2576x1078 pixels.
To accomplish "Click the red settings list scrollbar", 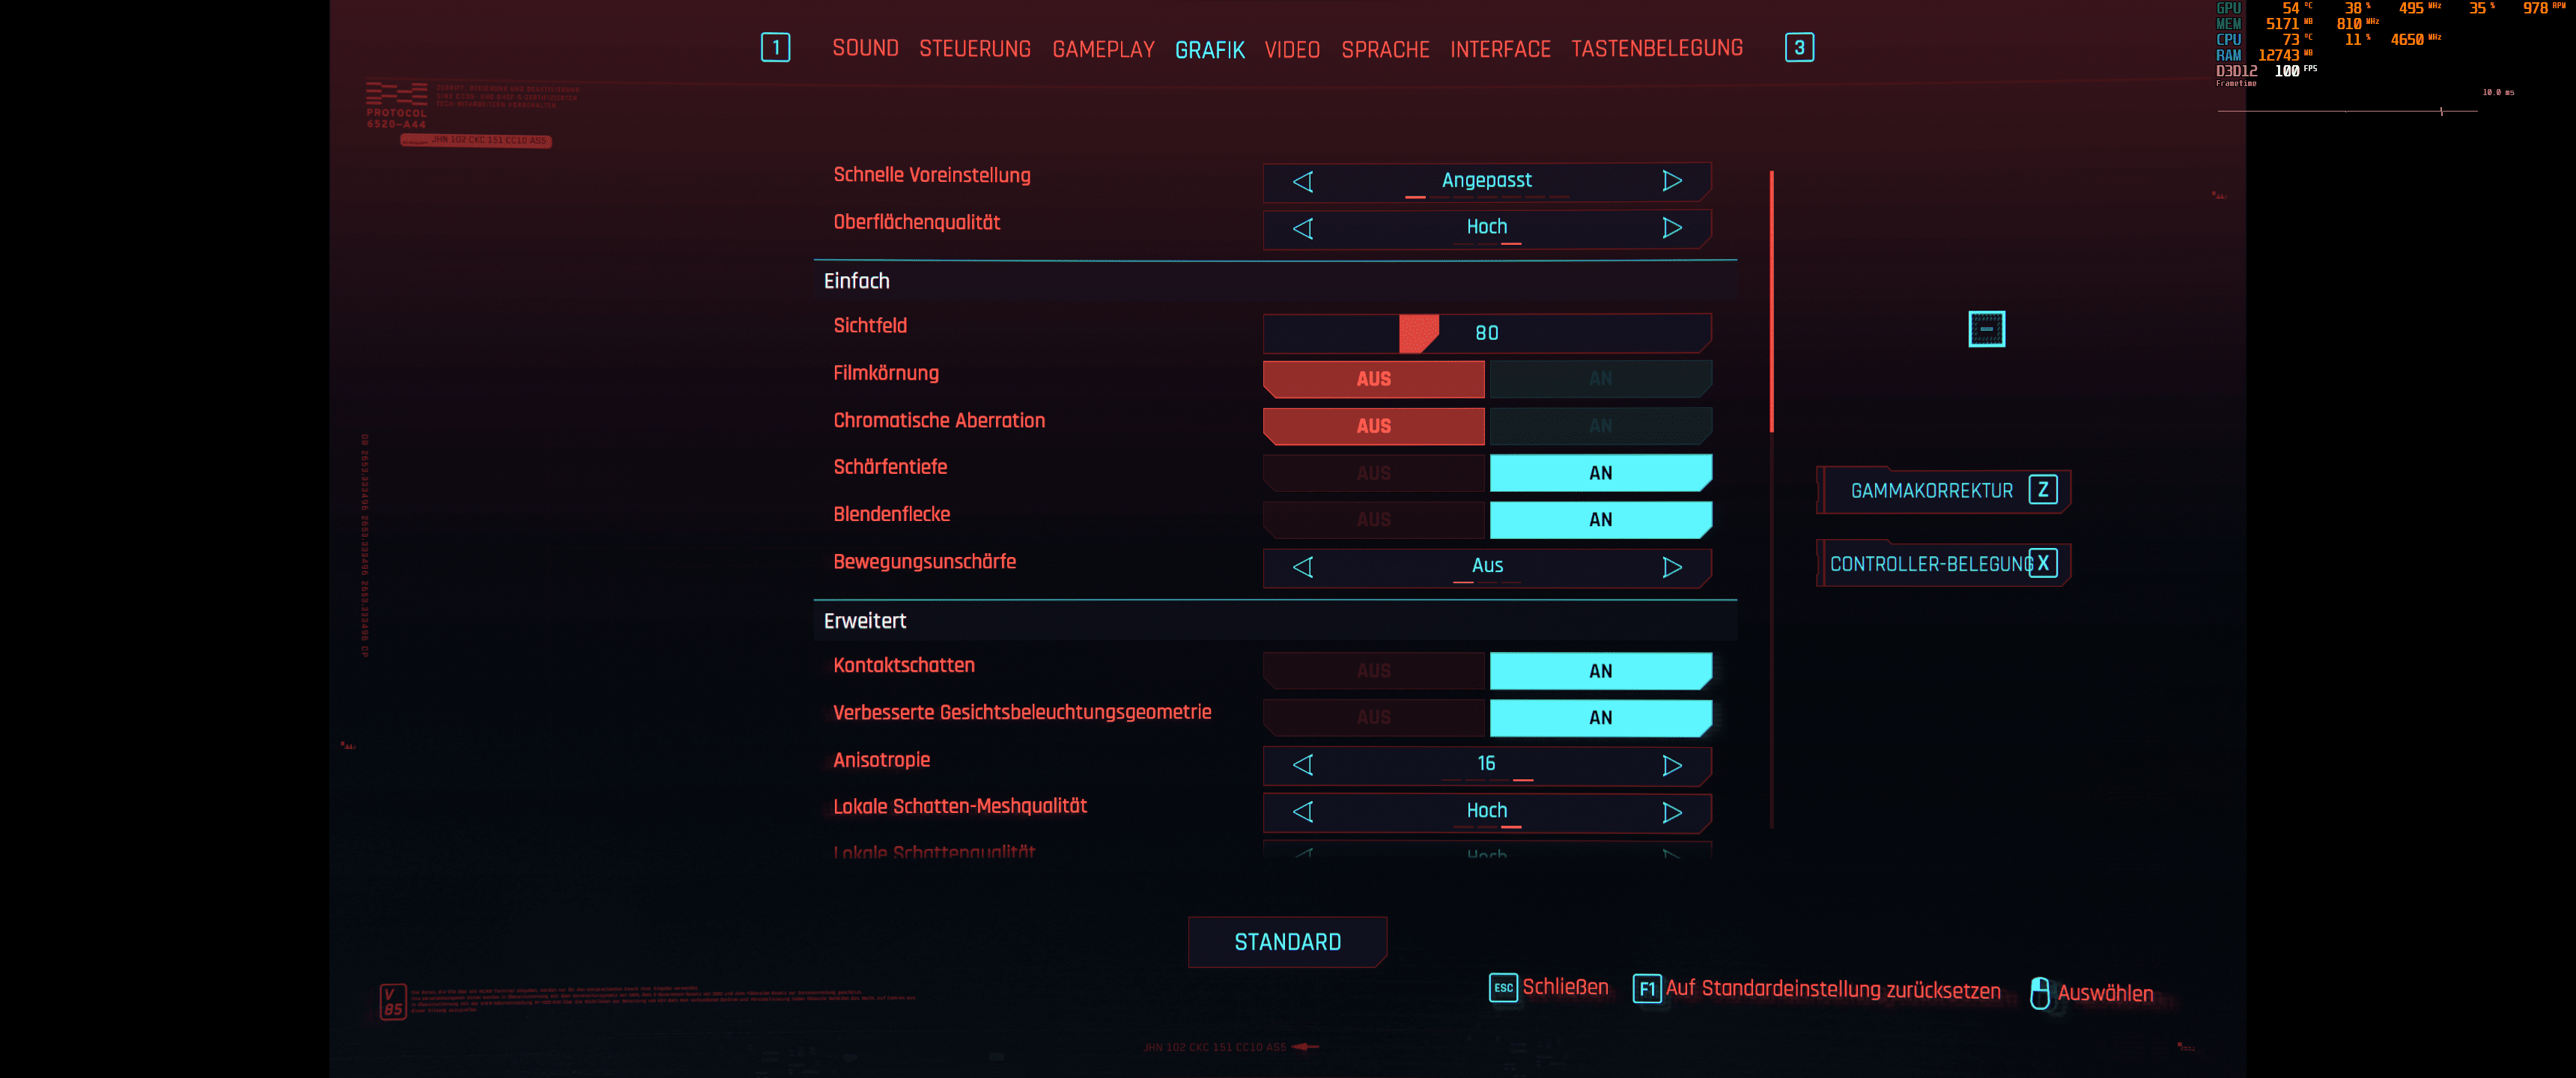I will click(1771, 302).
